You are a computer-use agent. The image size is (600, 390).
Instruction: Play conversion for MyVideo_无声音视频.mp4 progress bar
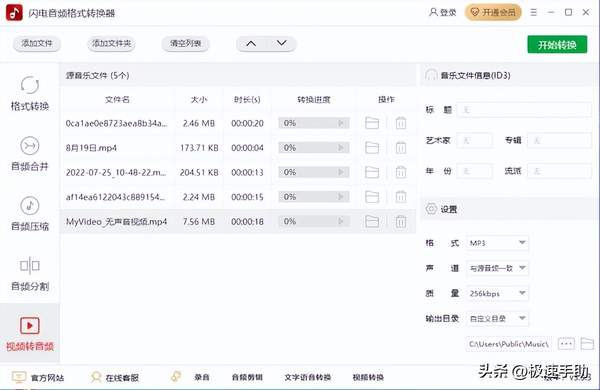341,221
